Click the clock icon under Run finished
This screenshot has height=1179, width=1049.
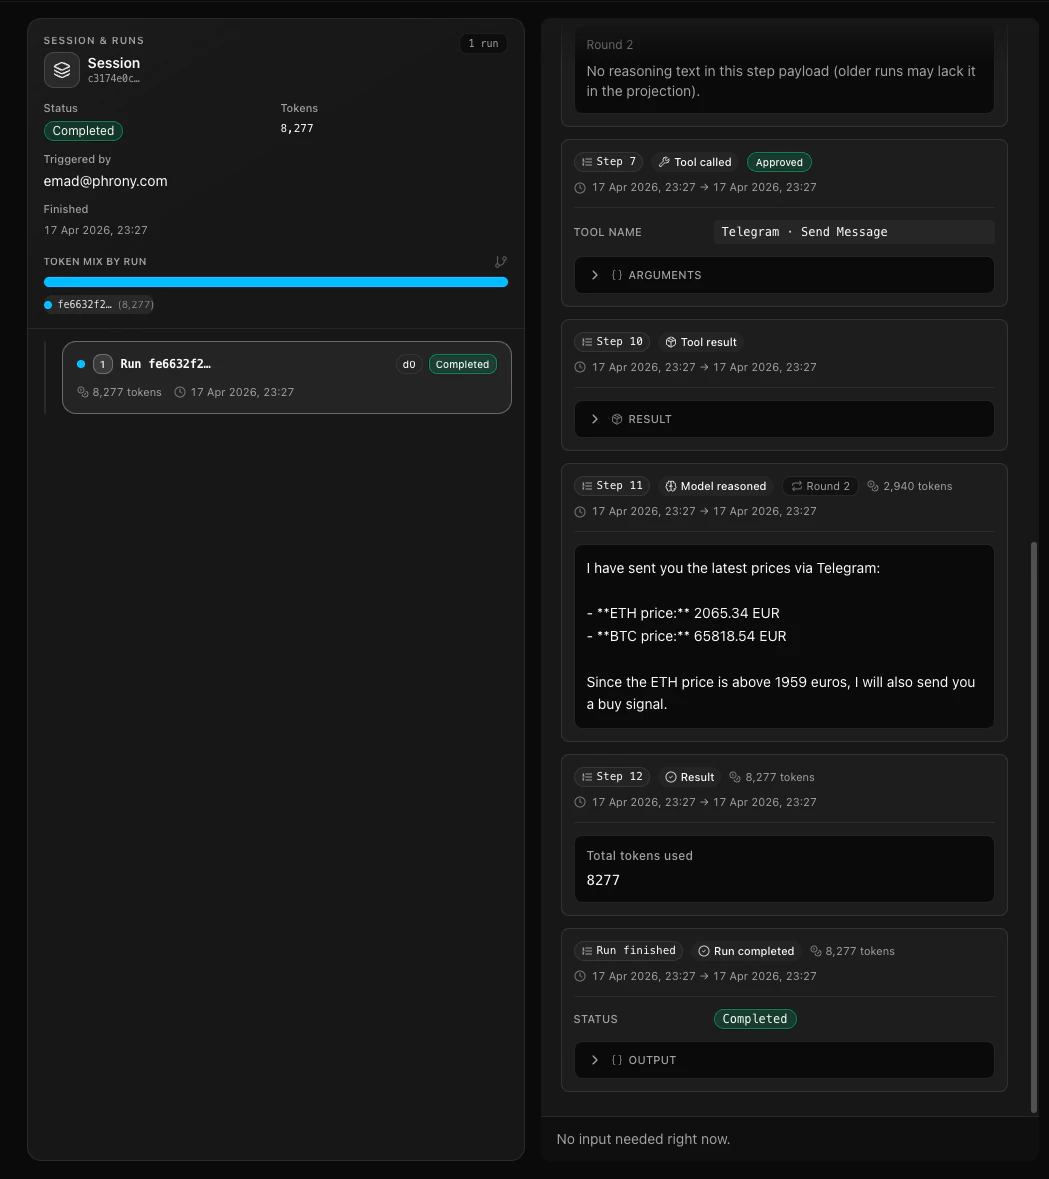click(580, 977)
